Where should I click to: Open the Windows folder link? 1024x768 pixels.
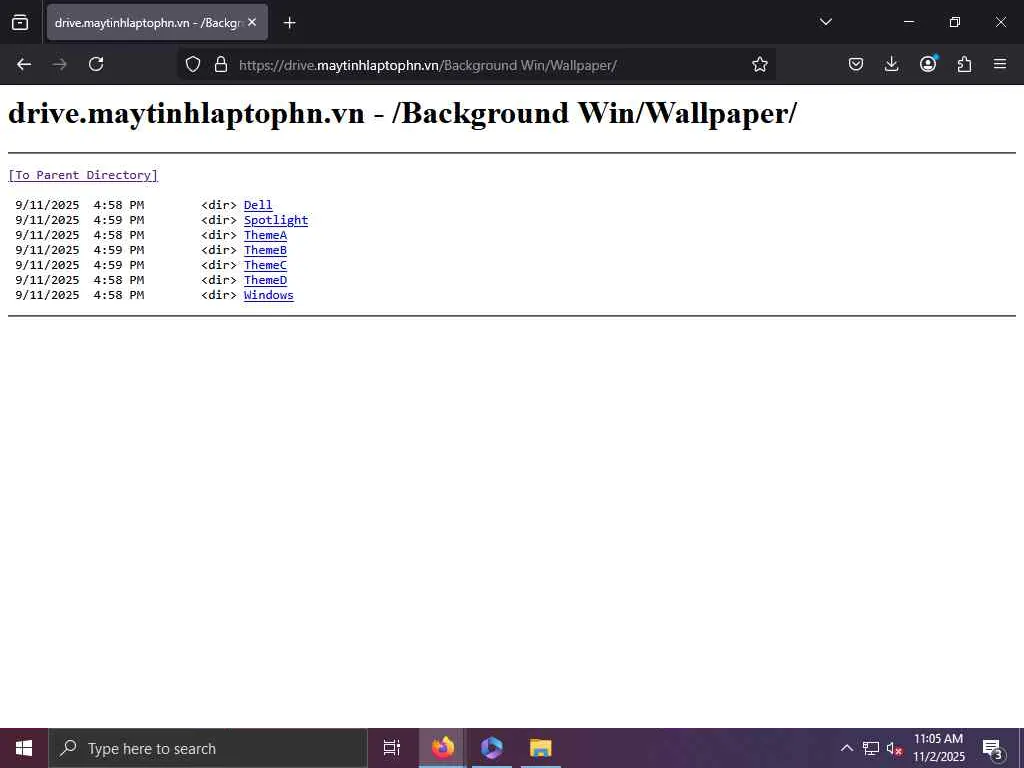coord(268,295)
